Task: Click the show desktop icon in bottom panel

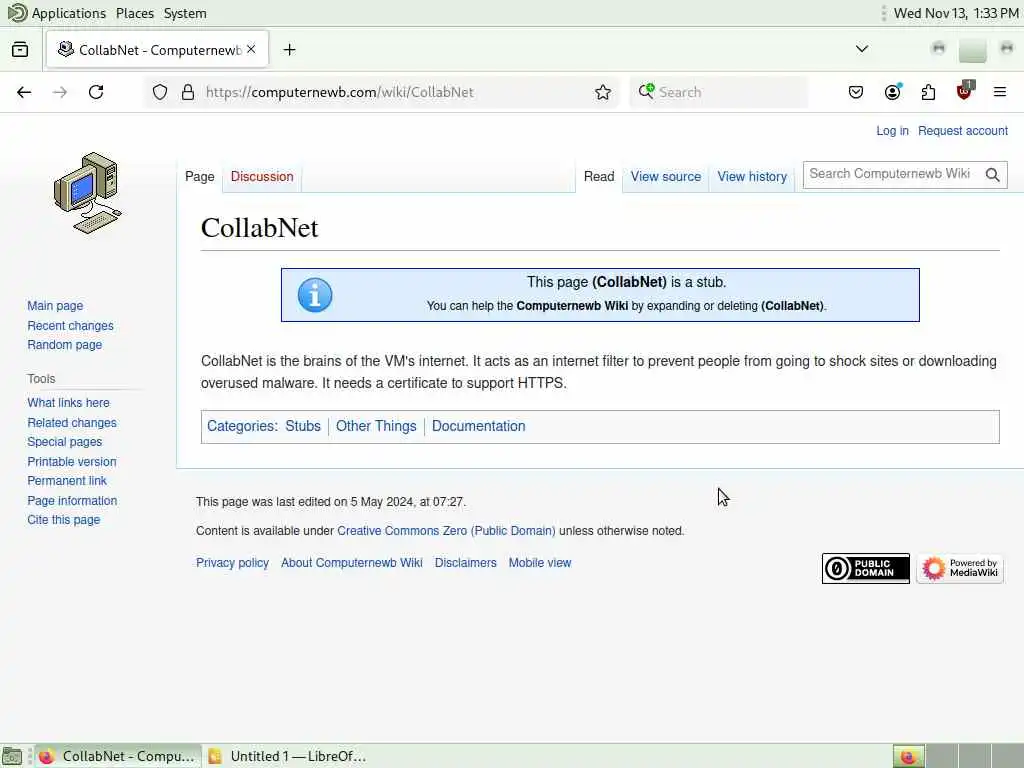Action: [12, 756]
